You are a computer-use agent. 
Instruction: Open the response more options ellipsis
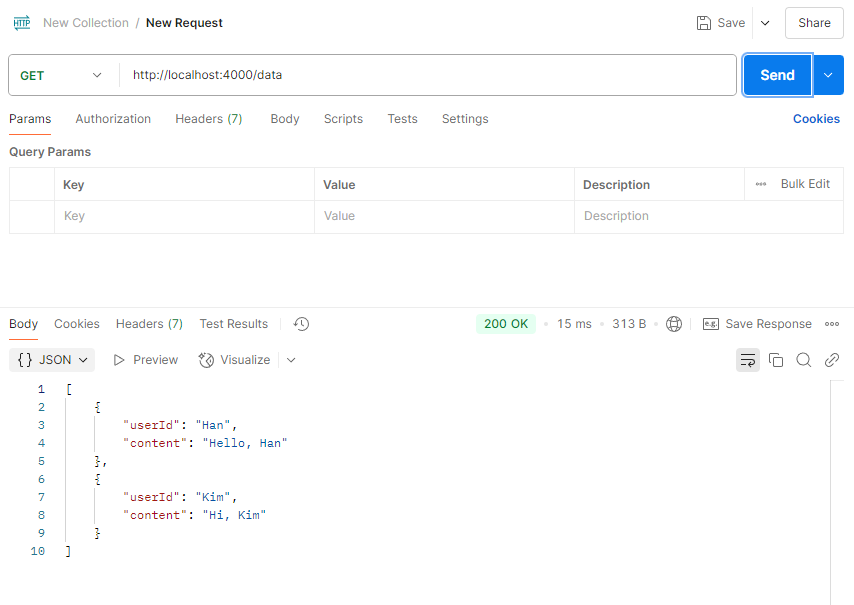[832, 324]
